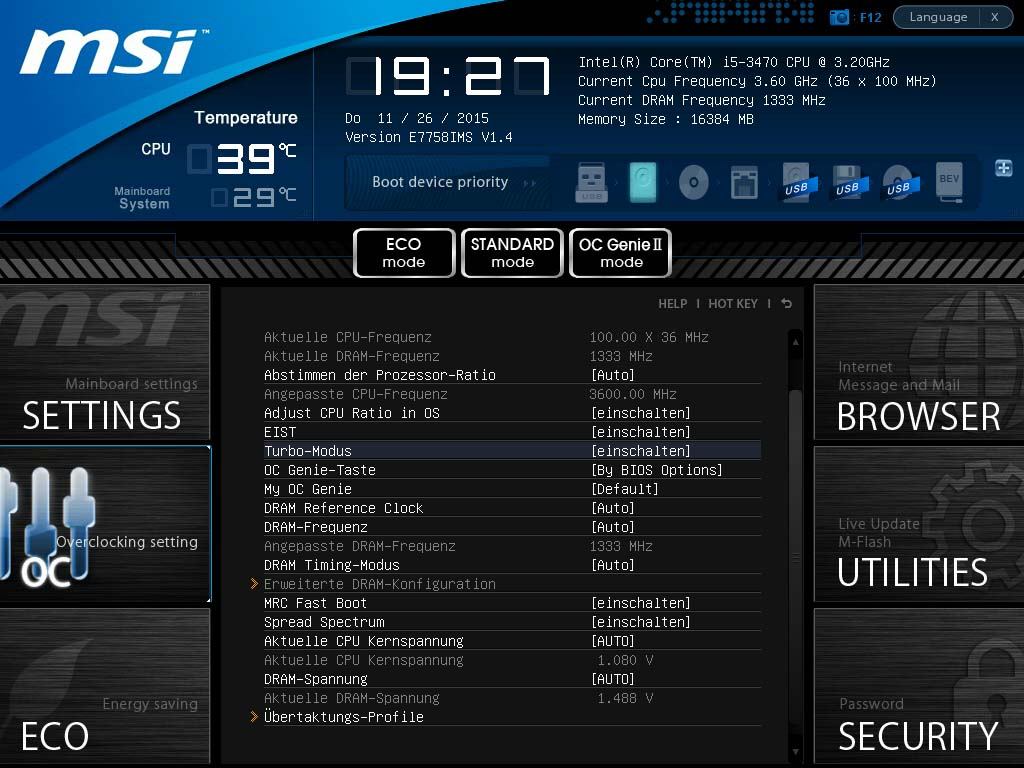The image size is (1024, 768).
Task: Toggle MRC Fast Boot [einschalten] setting
Action: click(512, 603)
